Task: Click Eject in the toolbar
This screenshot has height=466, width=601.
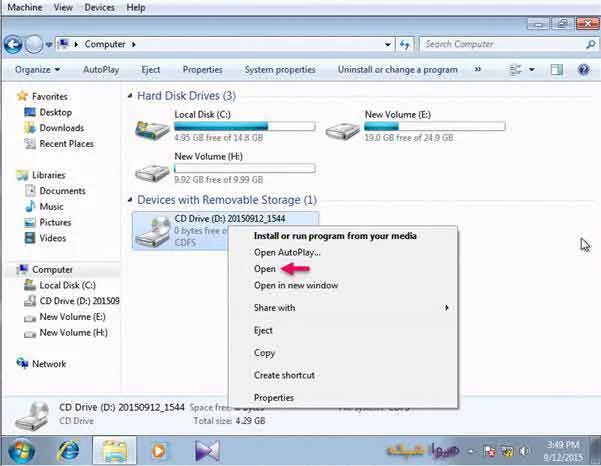Action: pyautogui.click(x=151, y=70)
